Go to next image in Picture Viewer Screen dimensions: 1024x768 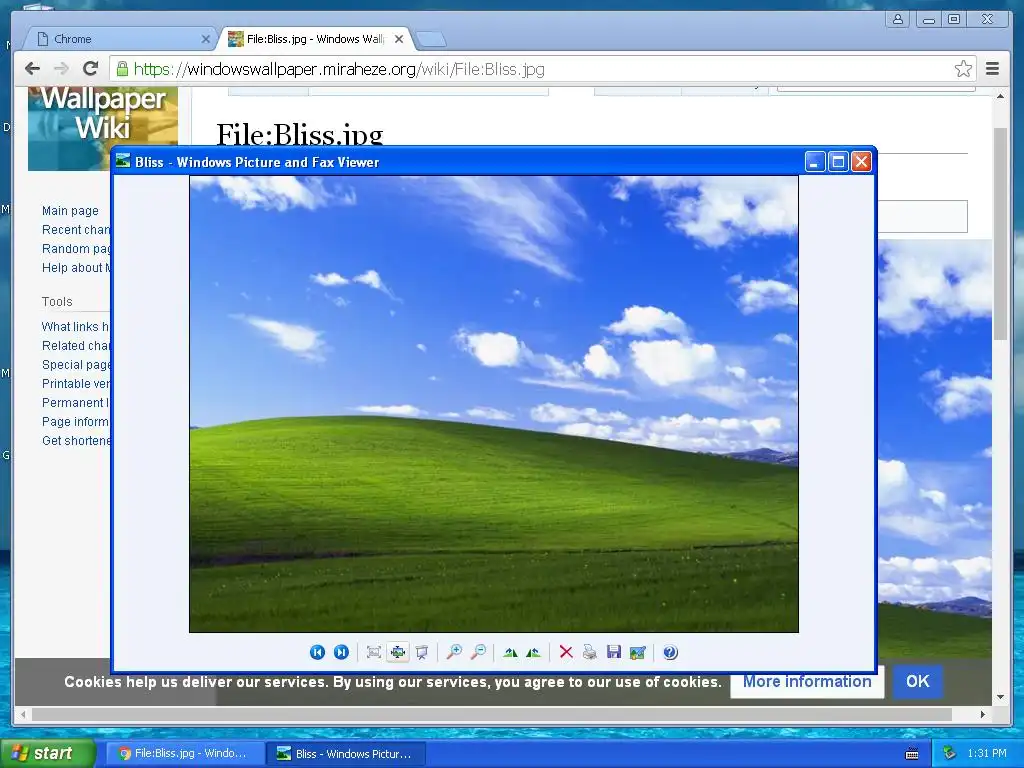pyautogui.click(x=341, y=652)
